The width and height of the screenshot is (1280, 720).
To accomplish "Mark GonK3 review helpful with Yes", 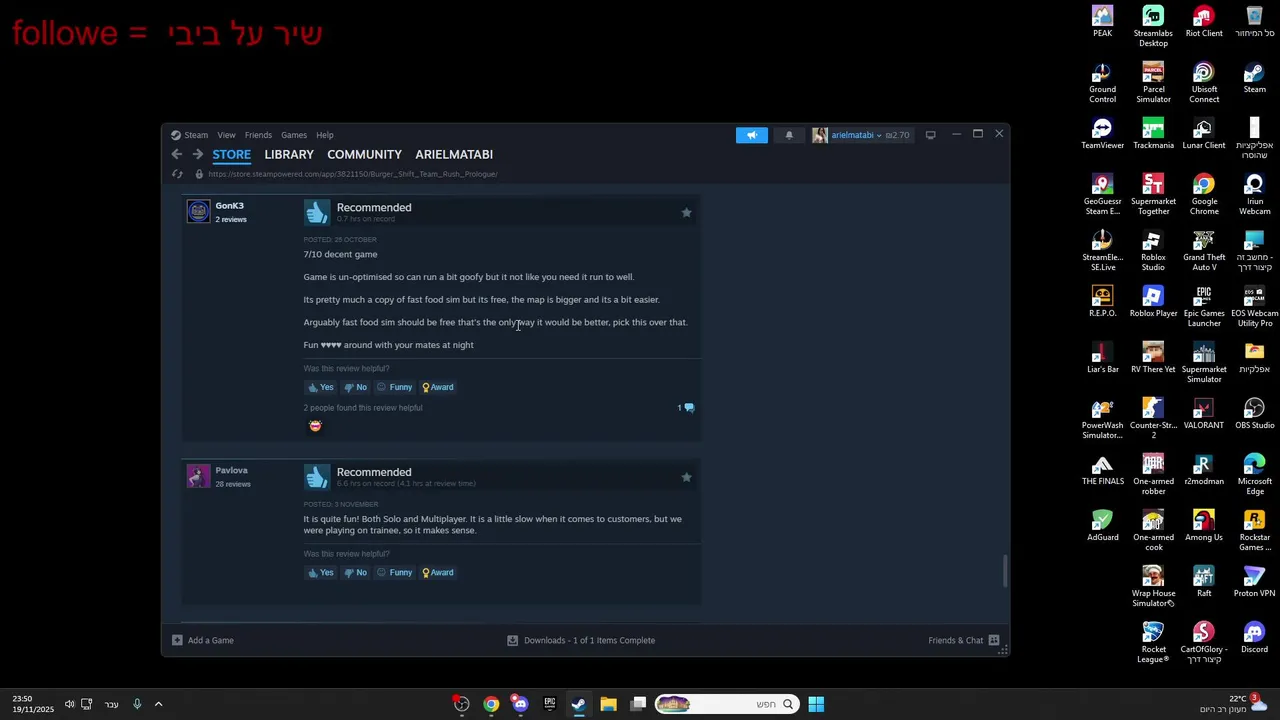I will (x=321, y=387).
